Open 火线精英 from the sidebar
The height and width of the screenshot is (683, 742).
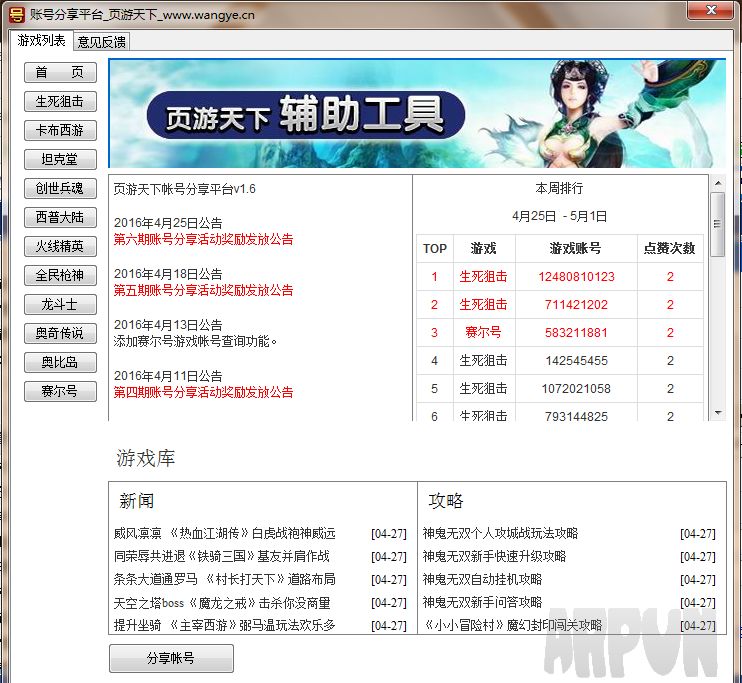(x=60, y=246)
